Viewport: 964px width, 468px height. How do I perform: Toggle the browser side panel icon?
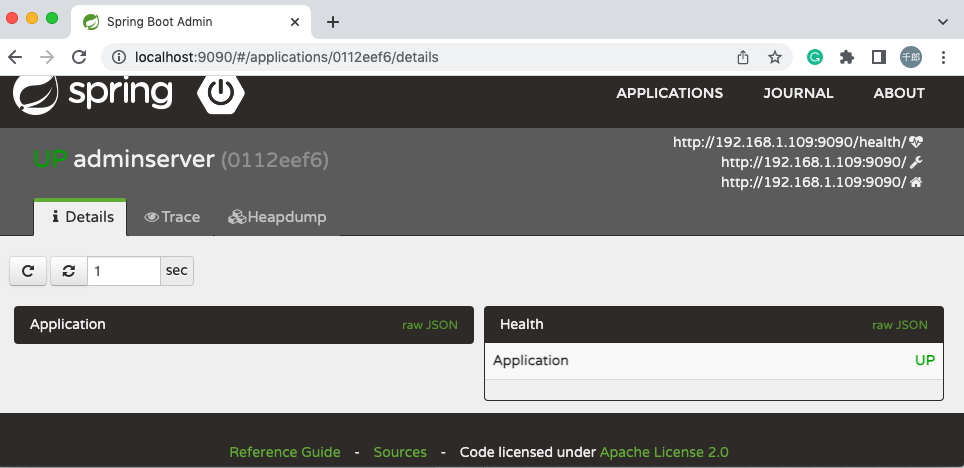coord(879,57)
